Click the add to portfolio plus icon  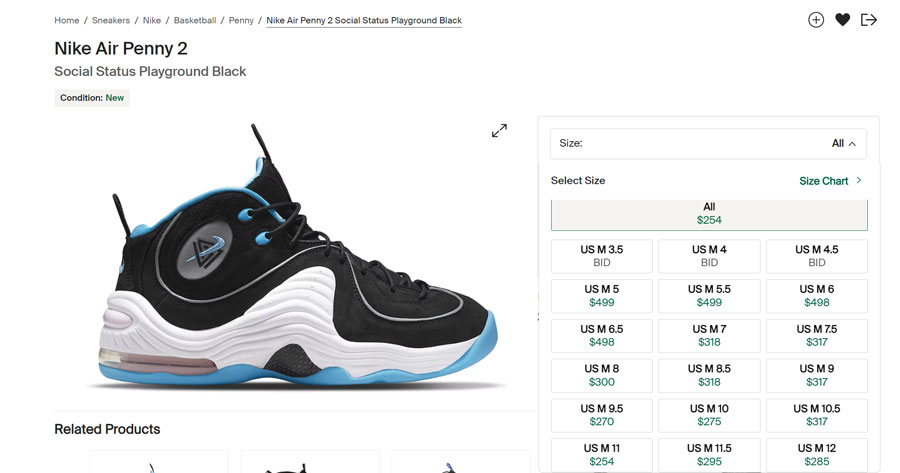click(816, 20)
